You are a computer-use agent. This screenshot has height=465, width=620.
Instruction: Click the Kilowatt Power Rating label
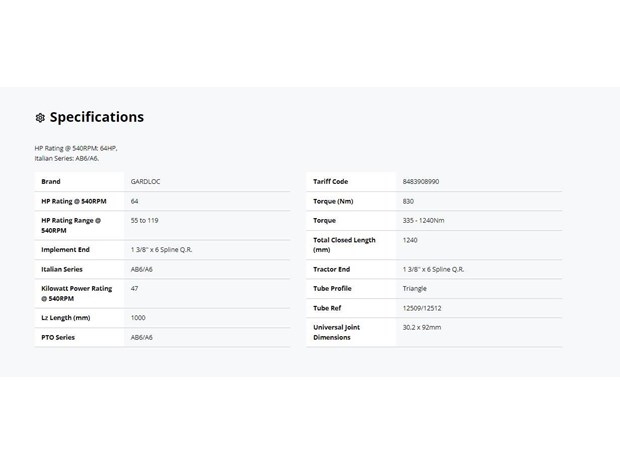click(77, 293)
